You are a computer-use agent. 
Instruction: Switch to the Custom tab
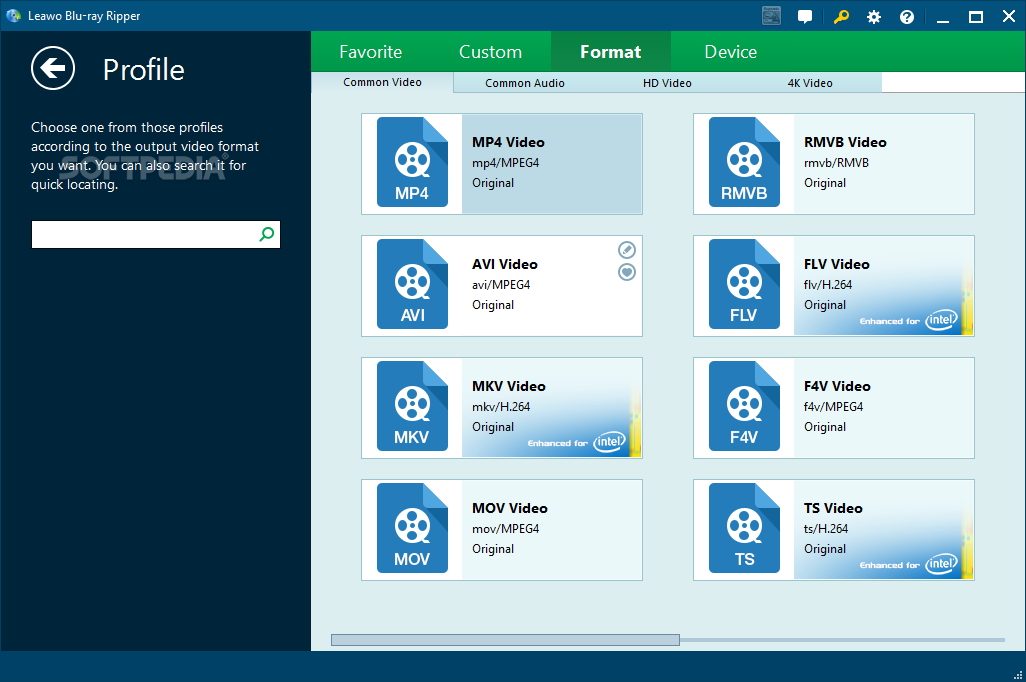(491, 52)
